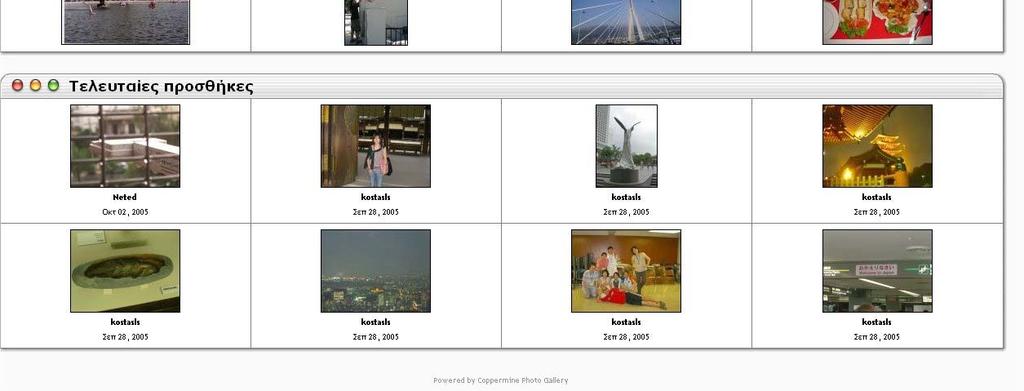Open the narrow person thumbnail in the top row
1024x391 pixels.
pyautogui.click(x=376, y=22)
